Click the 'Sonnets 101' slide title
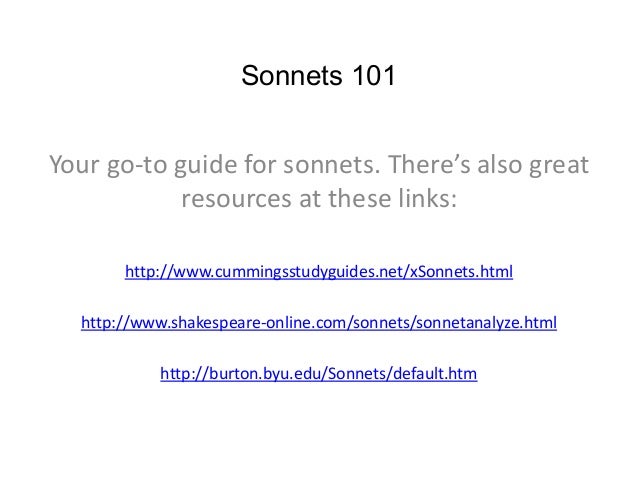This screenshot has height=479, width=638. [x=319, y=76]
